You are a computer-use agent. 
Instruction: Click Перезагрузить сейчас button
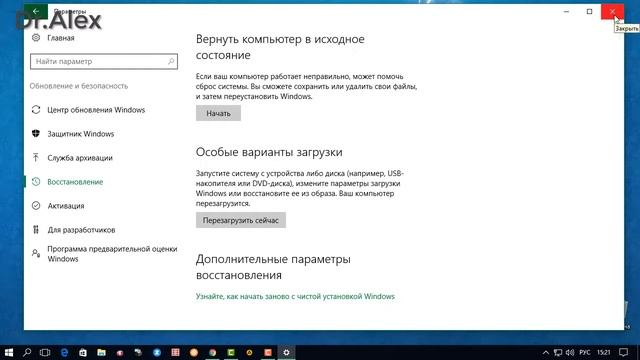(241, 220)
